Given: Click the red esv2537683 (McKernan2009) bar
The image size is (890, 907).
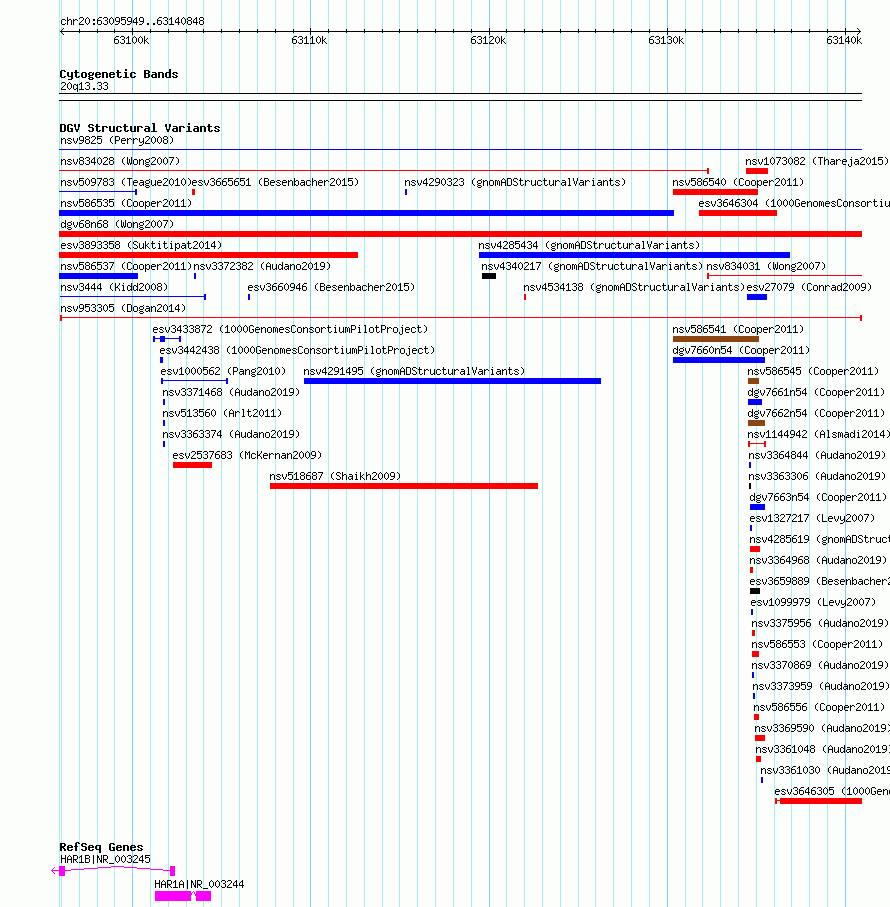Looking at the screenshot, I should (192, 465).
